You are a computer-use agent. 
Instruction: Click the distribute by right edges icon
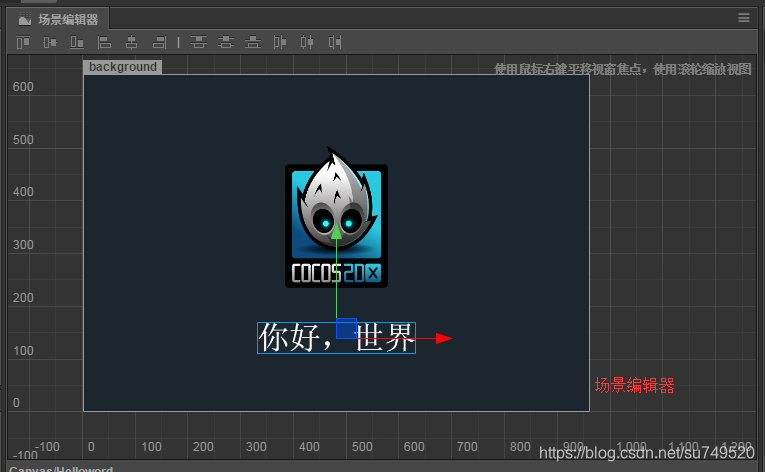pos(335,42)
